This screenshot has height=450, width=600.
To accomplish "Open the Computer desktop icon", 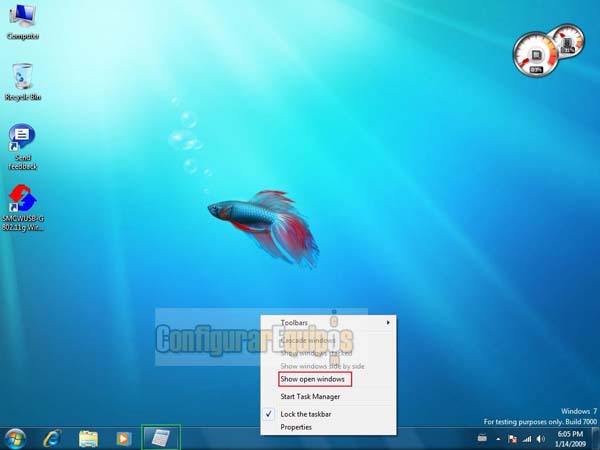I will [23, 21].
